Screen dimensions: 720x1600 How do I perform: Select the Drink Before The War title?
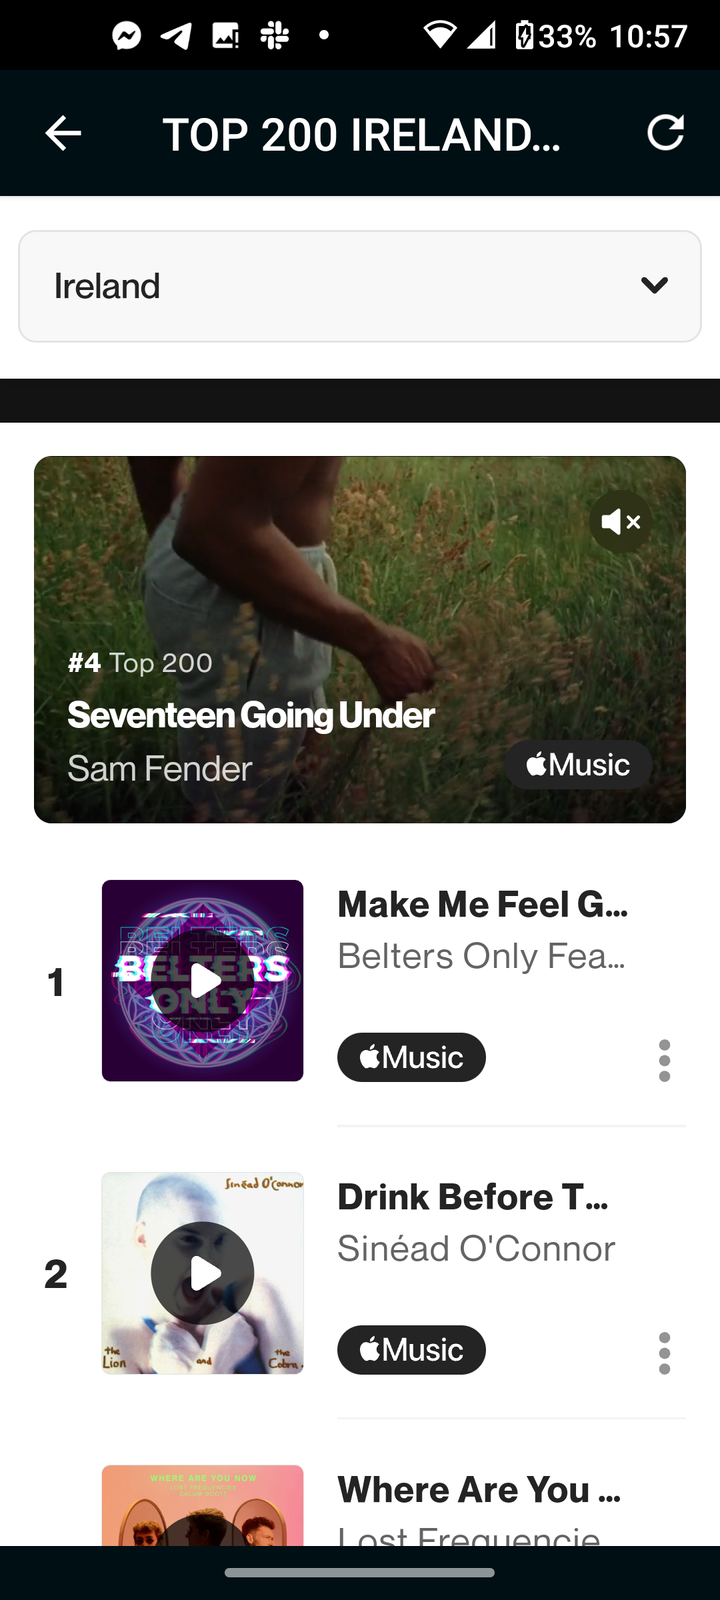[x=473, y=1197]
